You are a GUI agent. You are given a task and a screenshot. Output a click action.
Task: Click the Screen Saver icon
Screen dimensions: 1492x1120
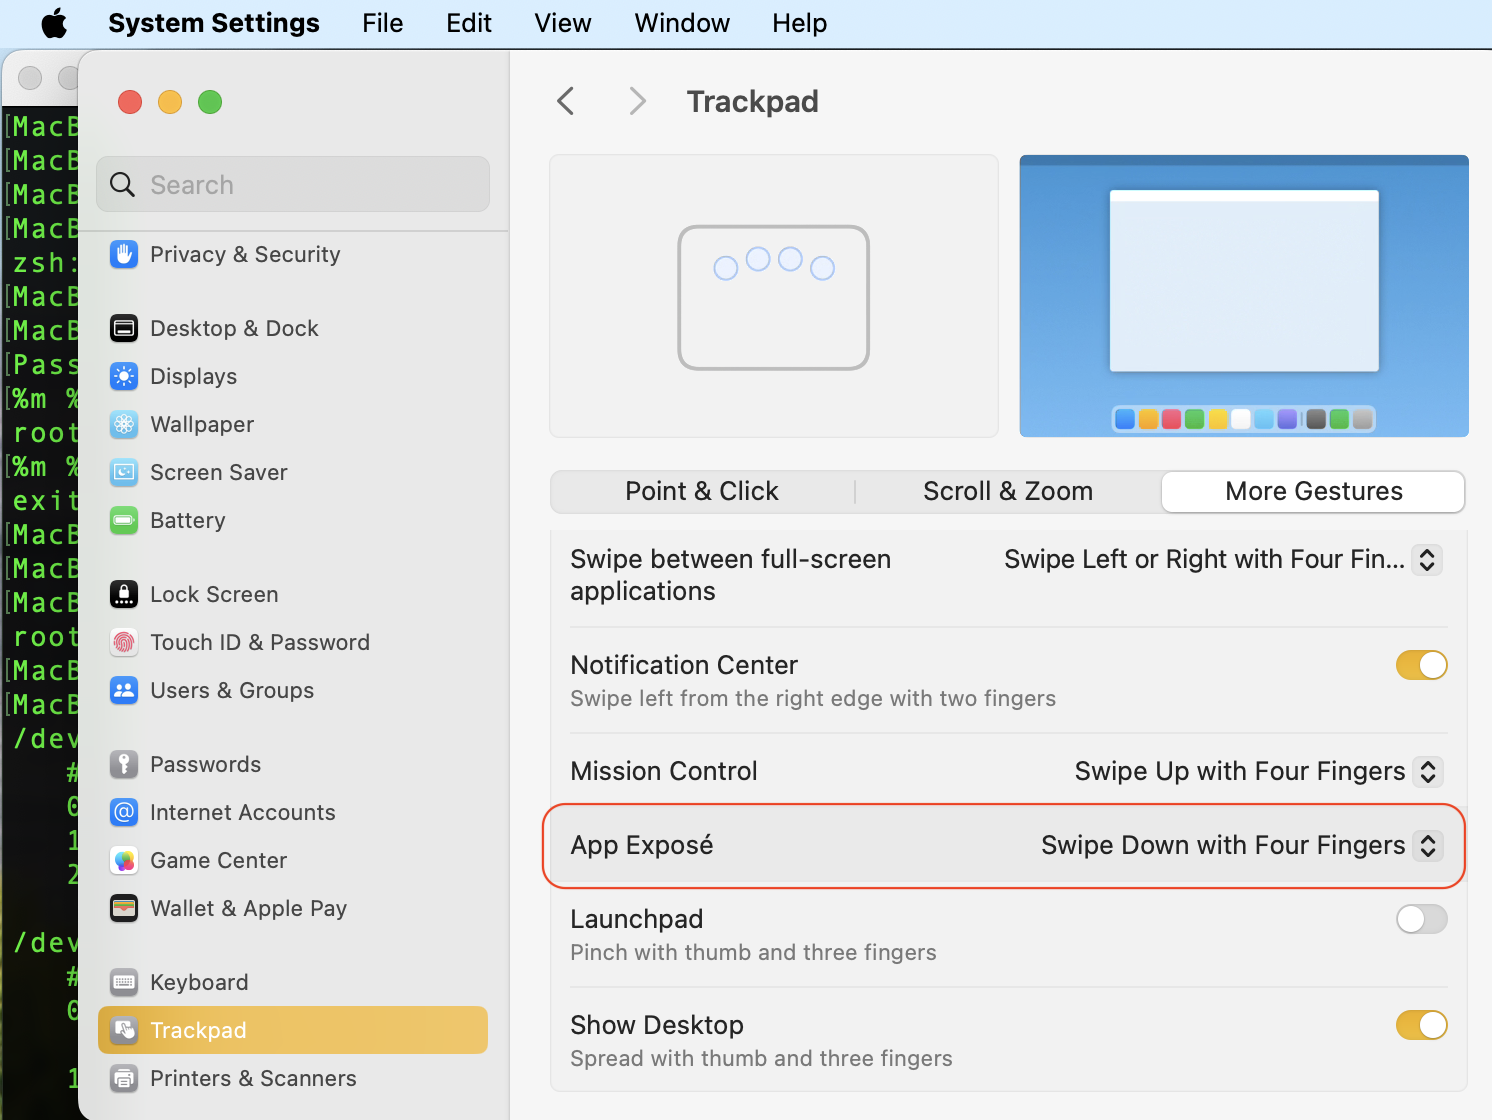tap(124, 472)
